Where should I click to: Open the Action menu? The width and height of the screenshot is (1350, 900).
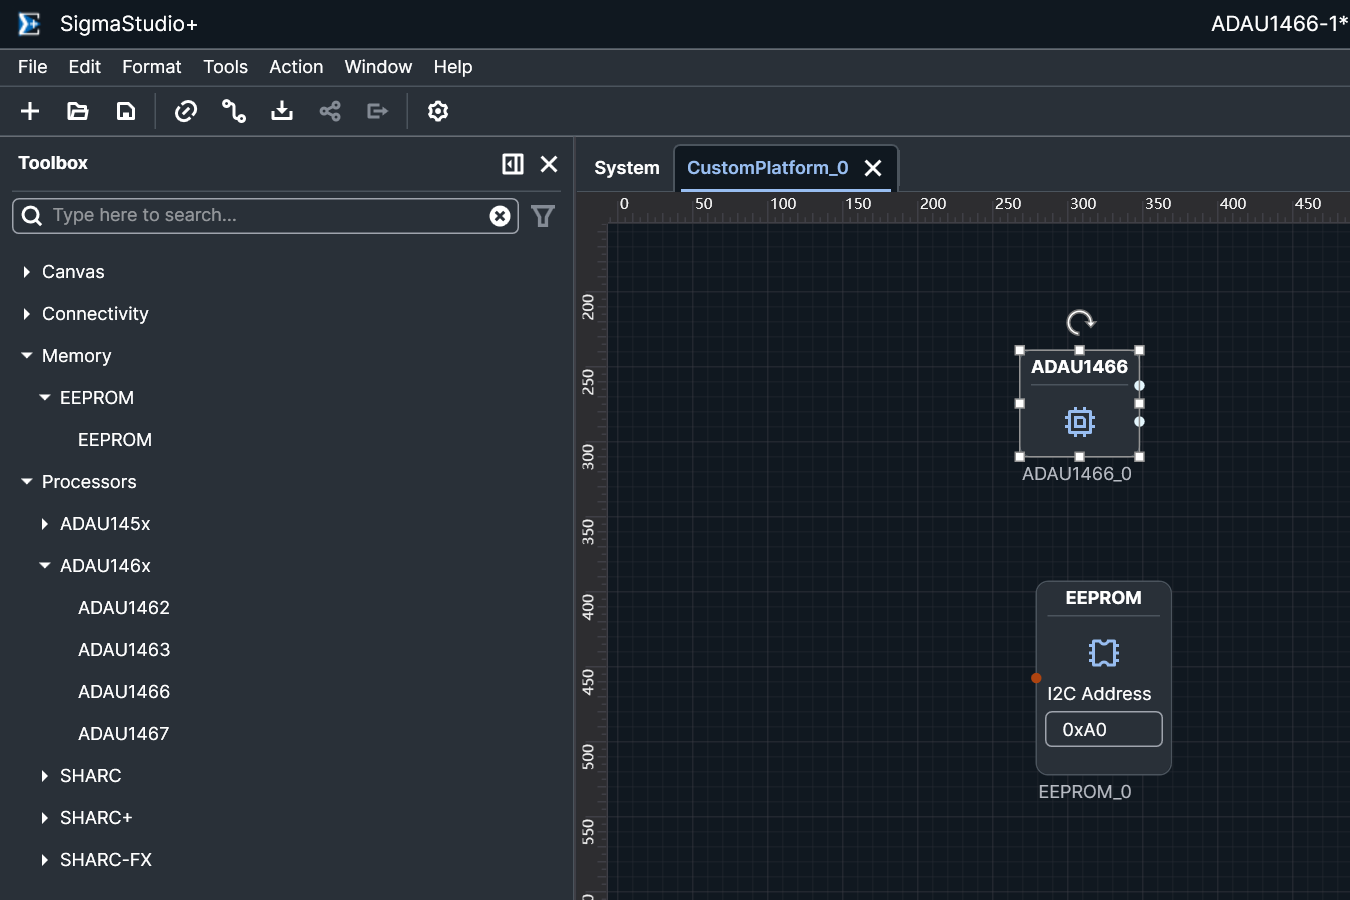[296, 67]
